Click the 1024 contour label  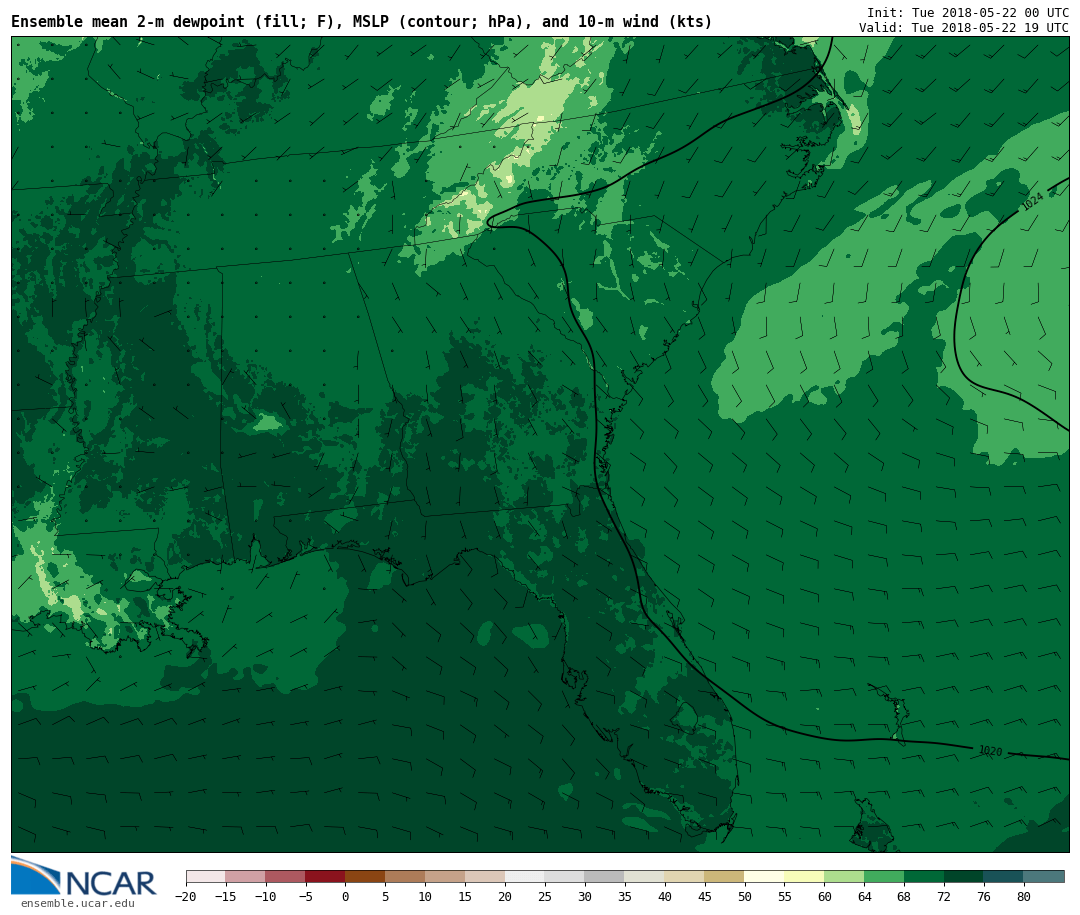[1032, 201]
